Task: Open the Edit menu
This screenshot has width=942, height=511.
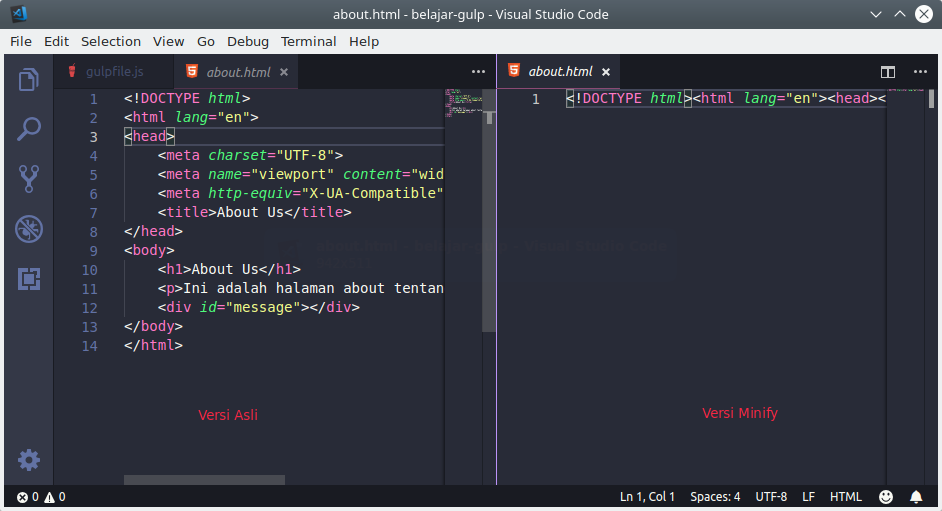Action: pos(56,41)
